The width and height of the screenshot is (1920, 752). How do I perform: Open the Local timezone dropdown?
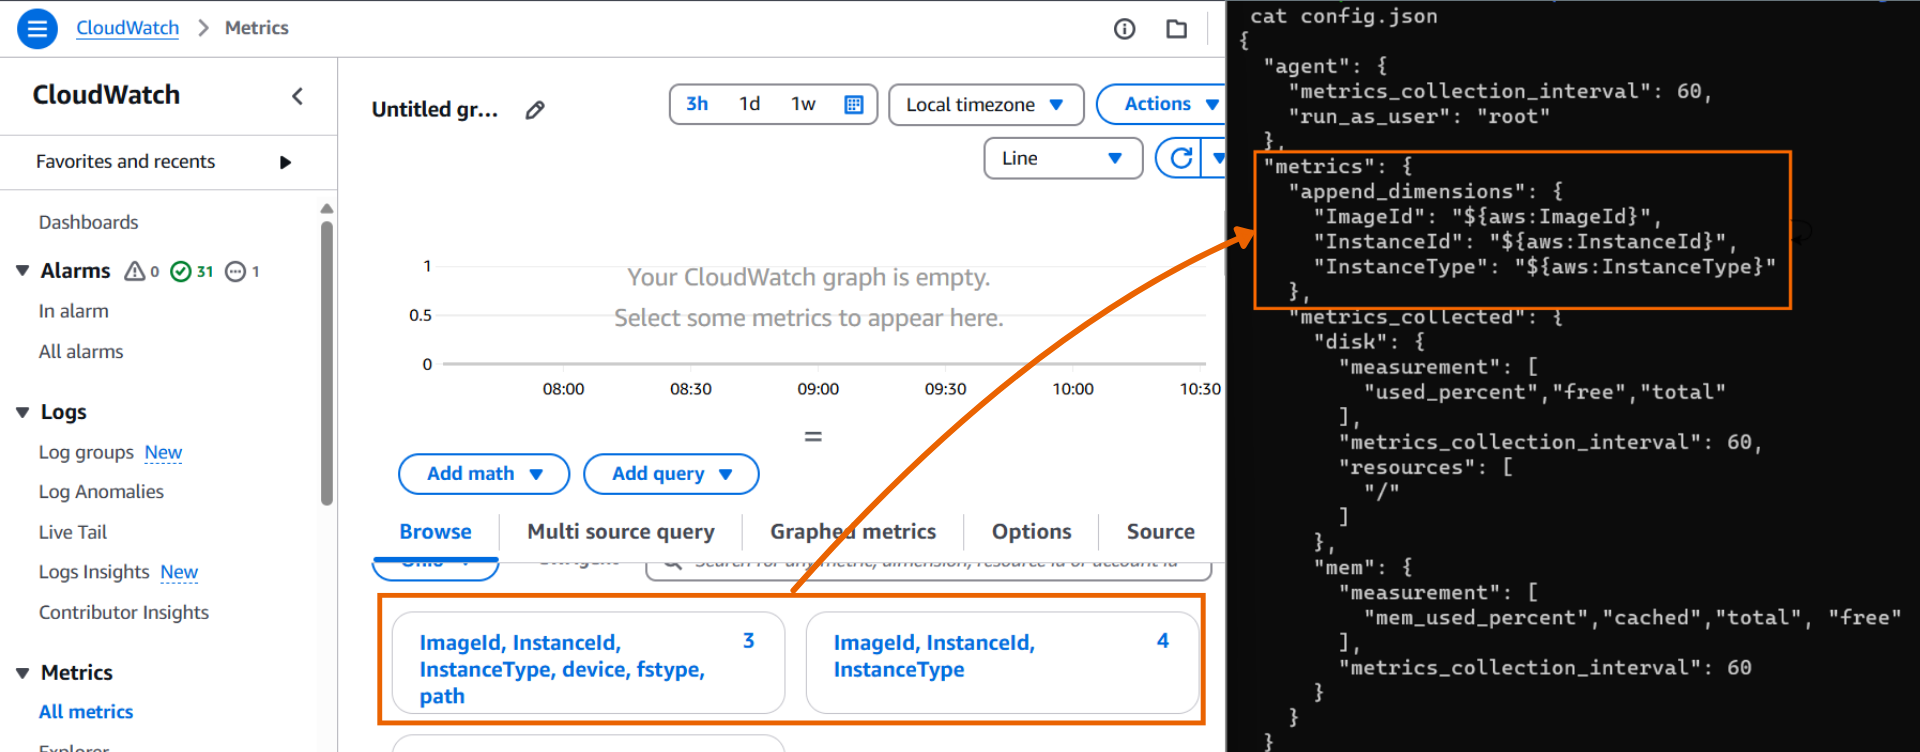986,104
